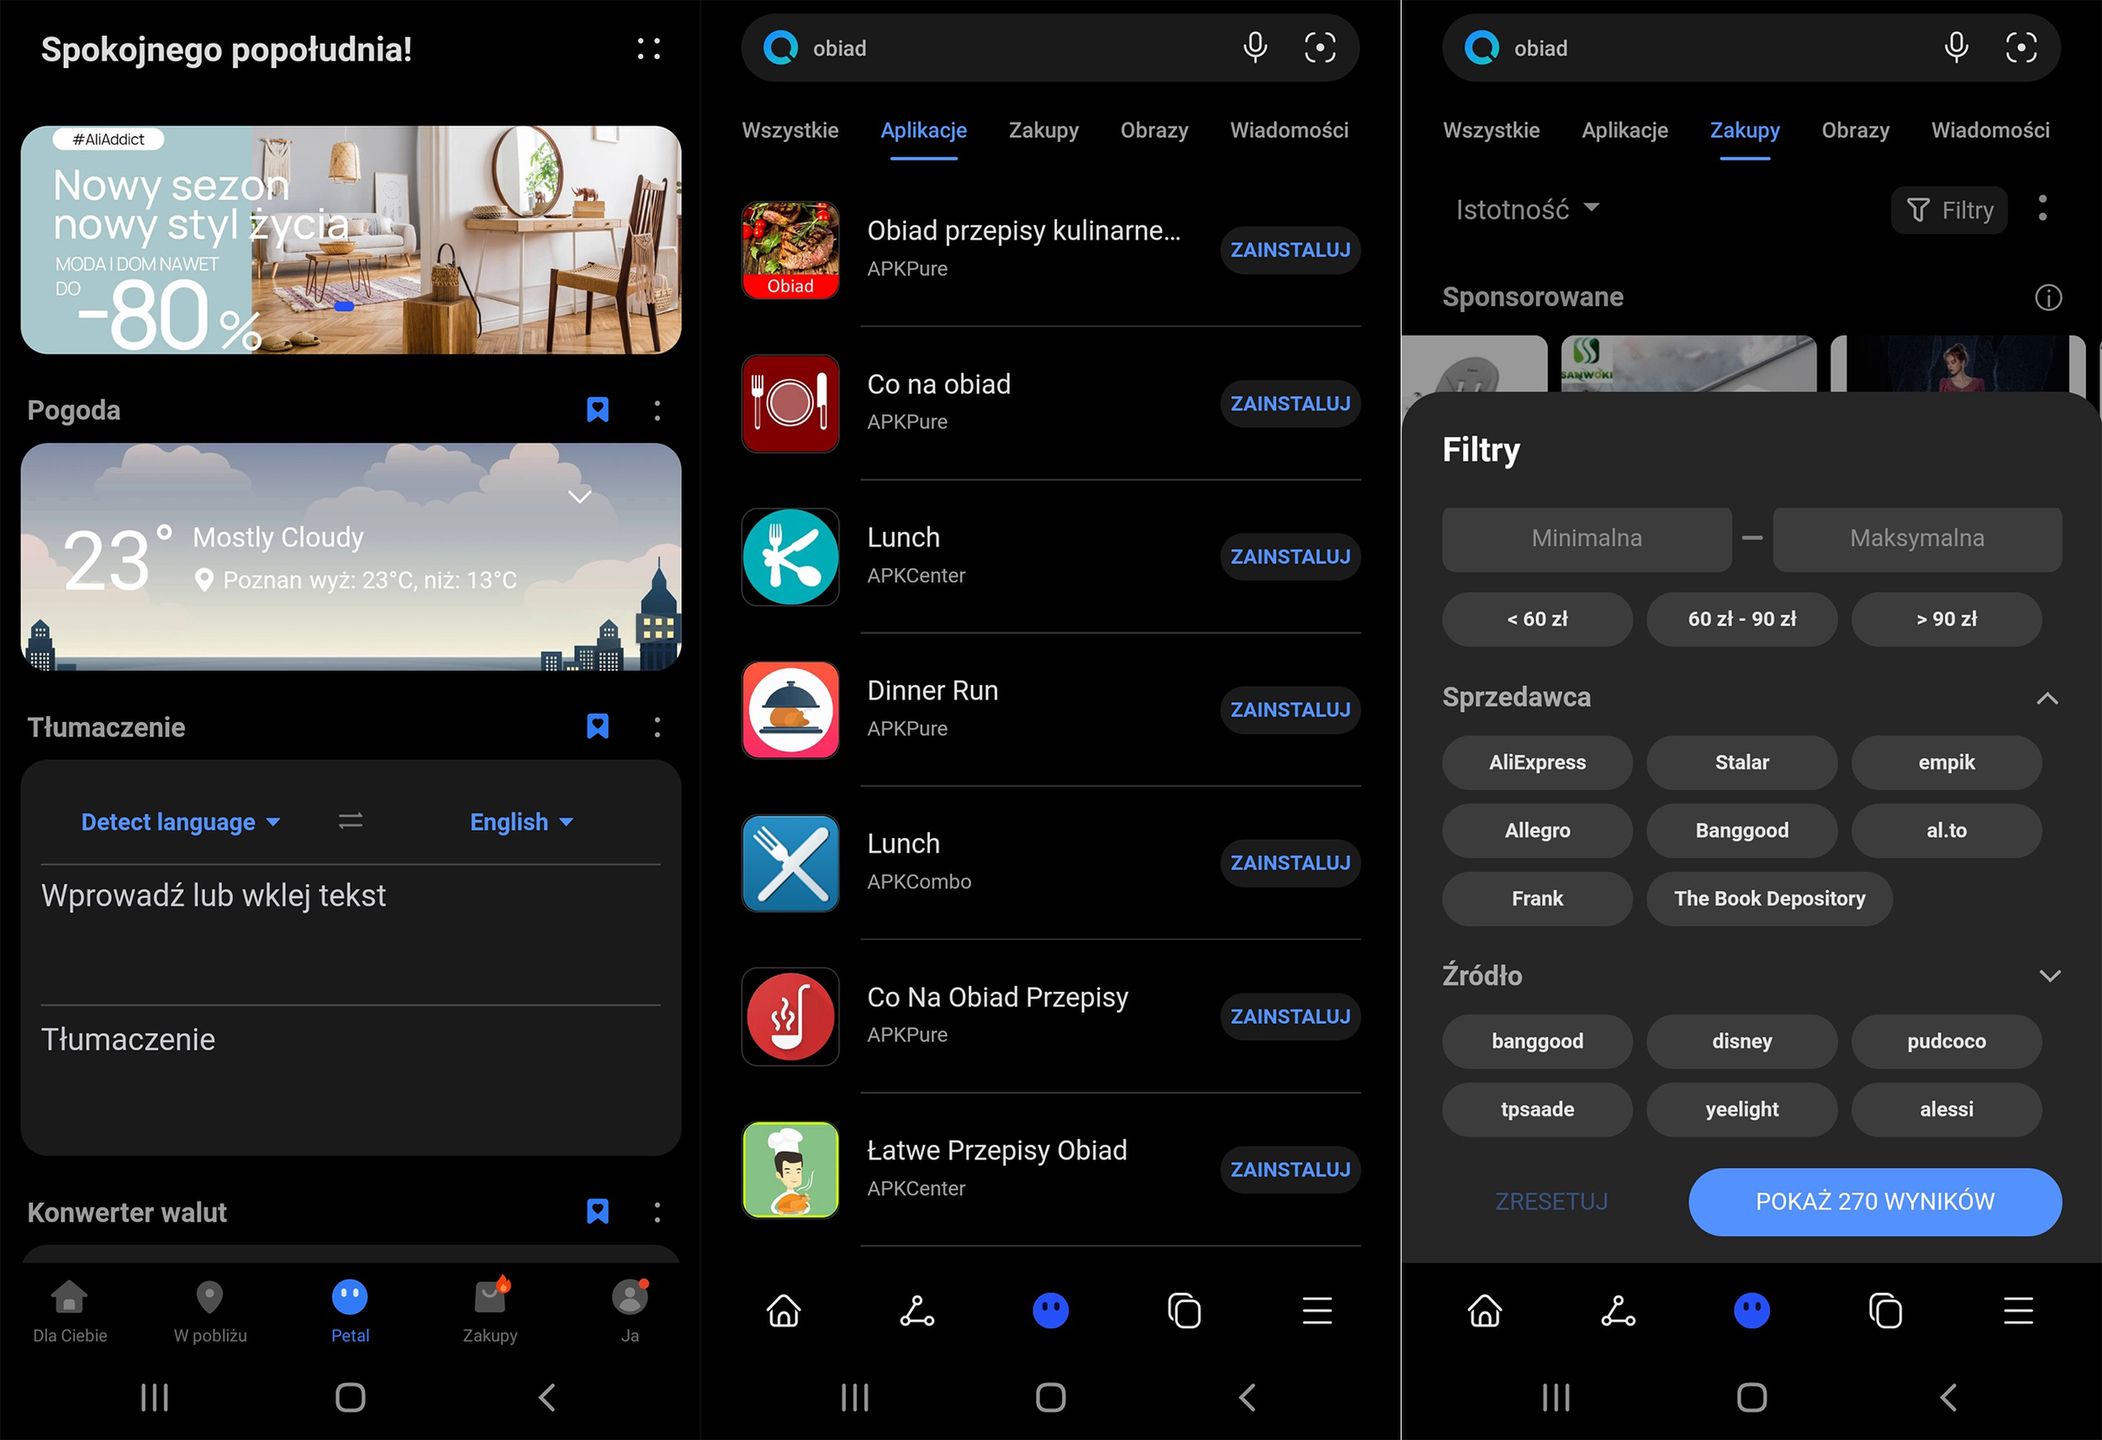Viewport: 2102px width, 1440px height.
Task: Open the three-dot menu beside Konwerter walut
Action: click(657, 1212)
